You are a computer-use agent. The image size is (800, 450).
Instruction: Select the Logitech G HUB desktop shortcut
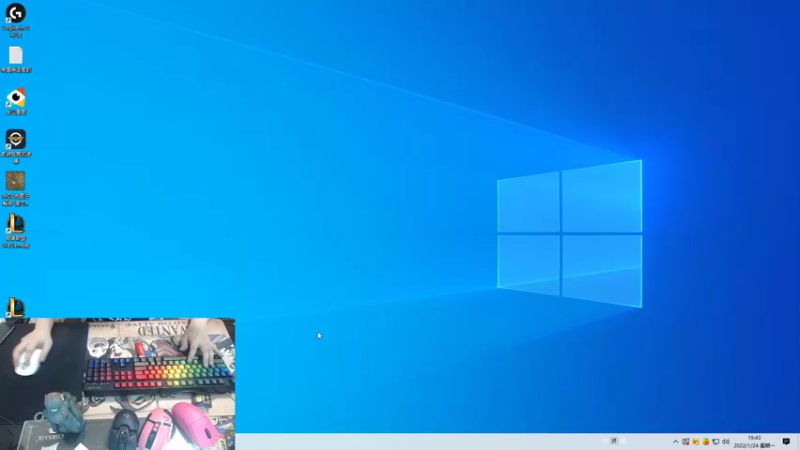(16, 19)
